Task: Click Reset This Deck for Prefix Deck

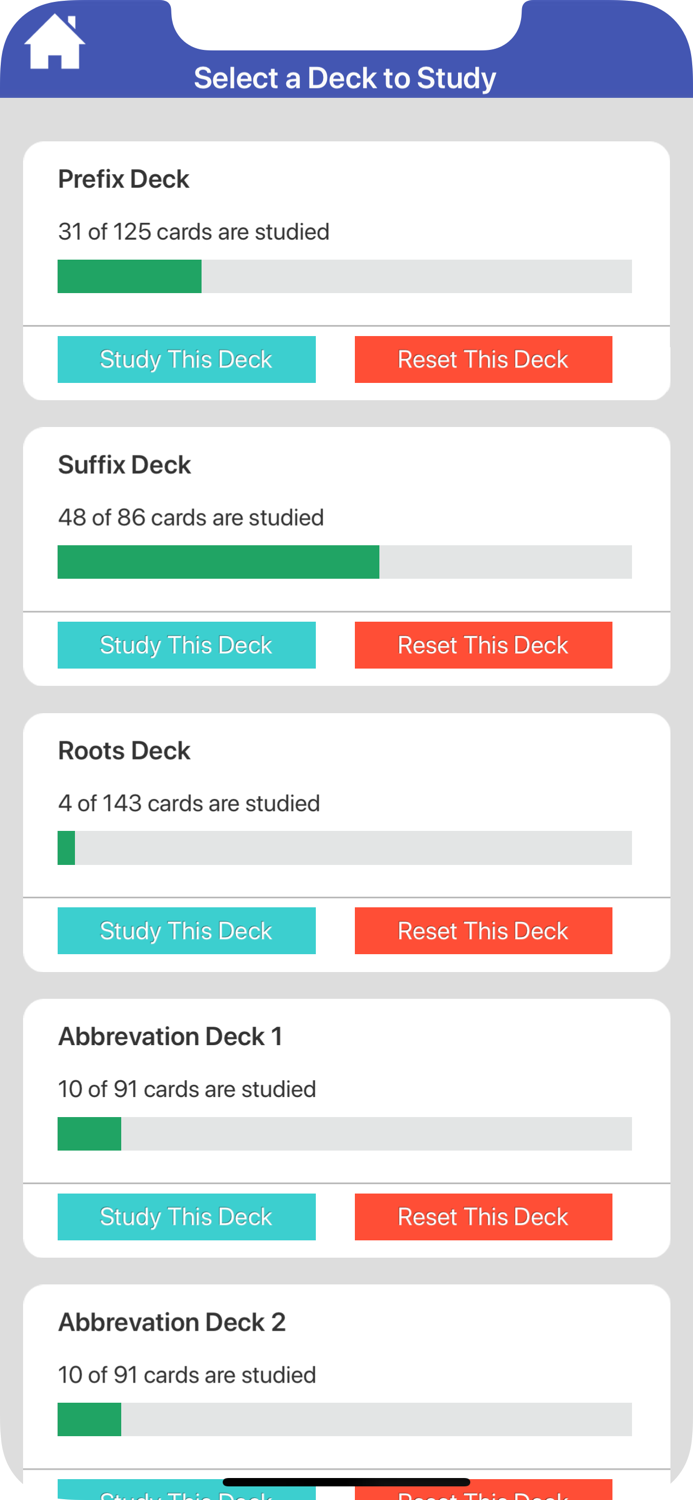Action: [483, 359]
